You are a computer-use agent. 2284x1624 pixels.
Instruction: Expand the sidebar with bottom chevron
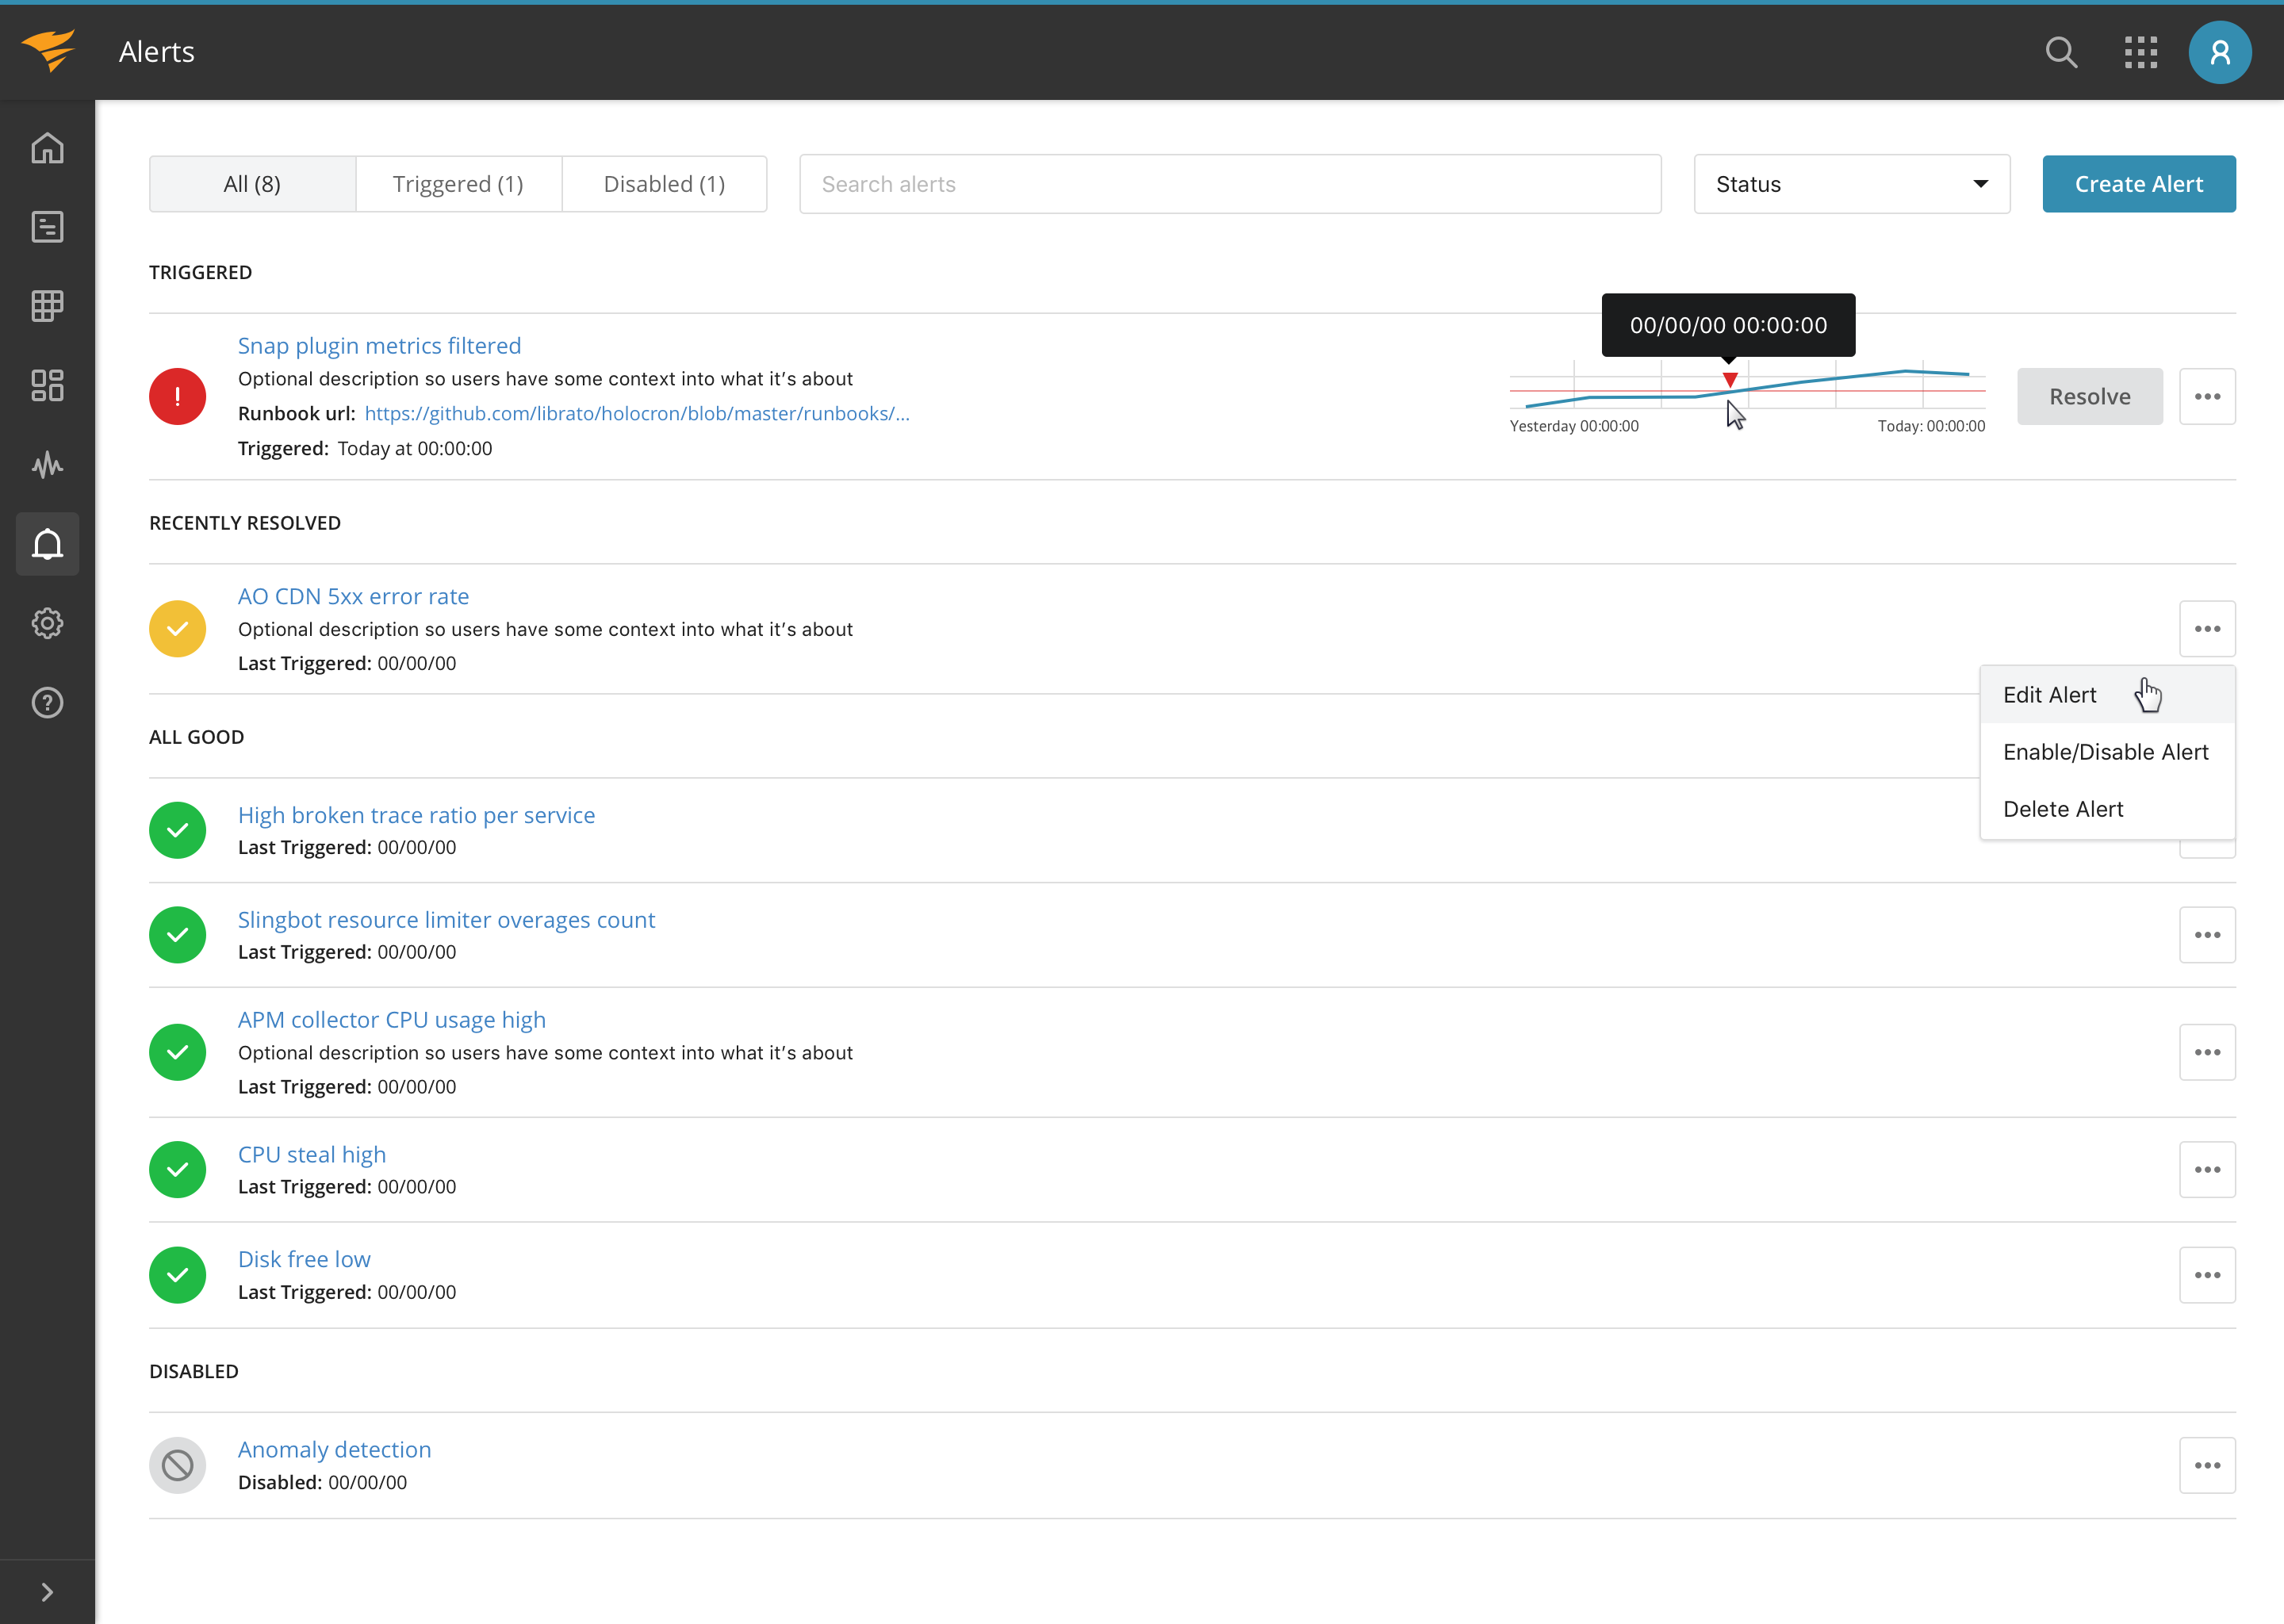[47, 1591]
